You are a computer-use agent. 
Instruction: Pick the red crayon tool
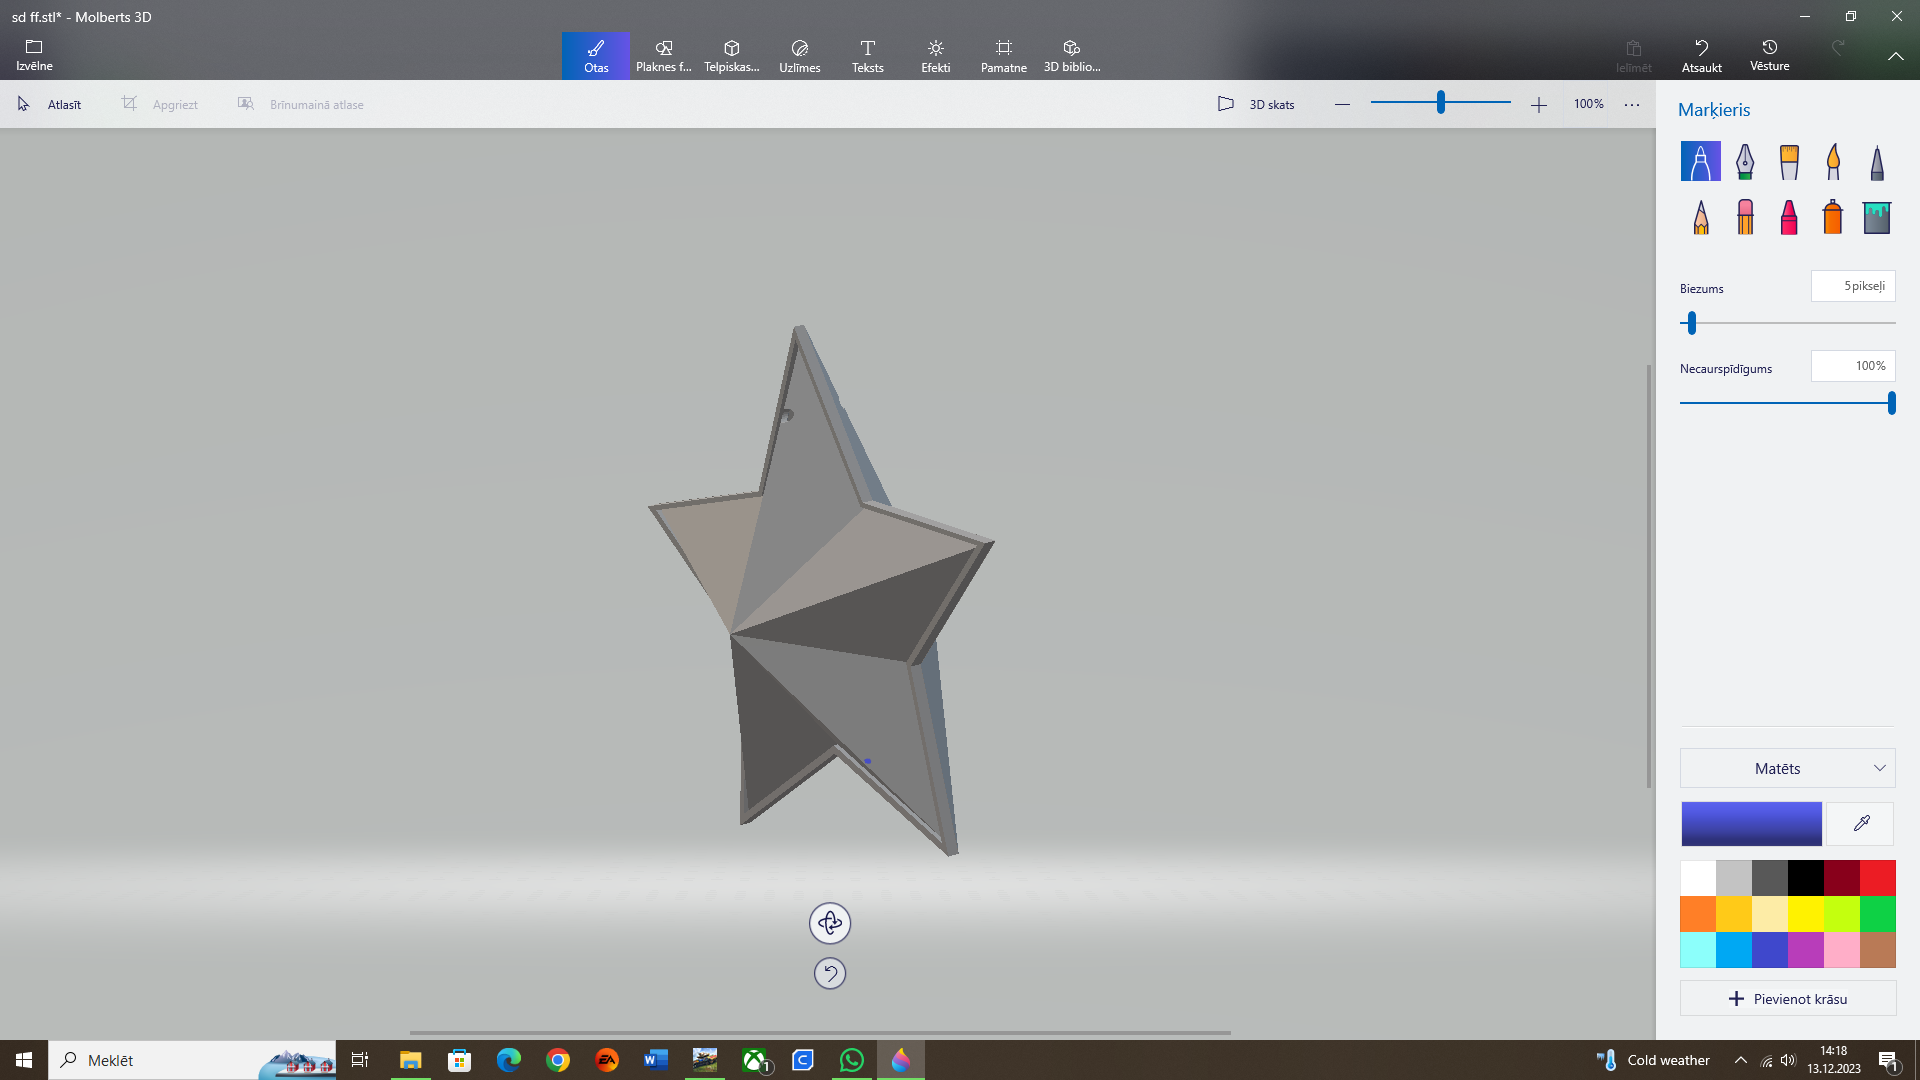[x=1789, y=217]
